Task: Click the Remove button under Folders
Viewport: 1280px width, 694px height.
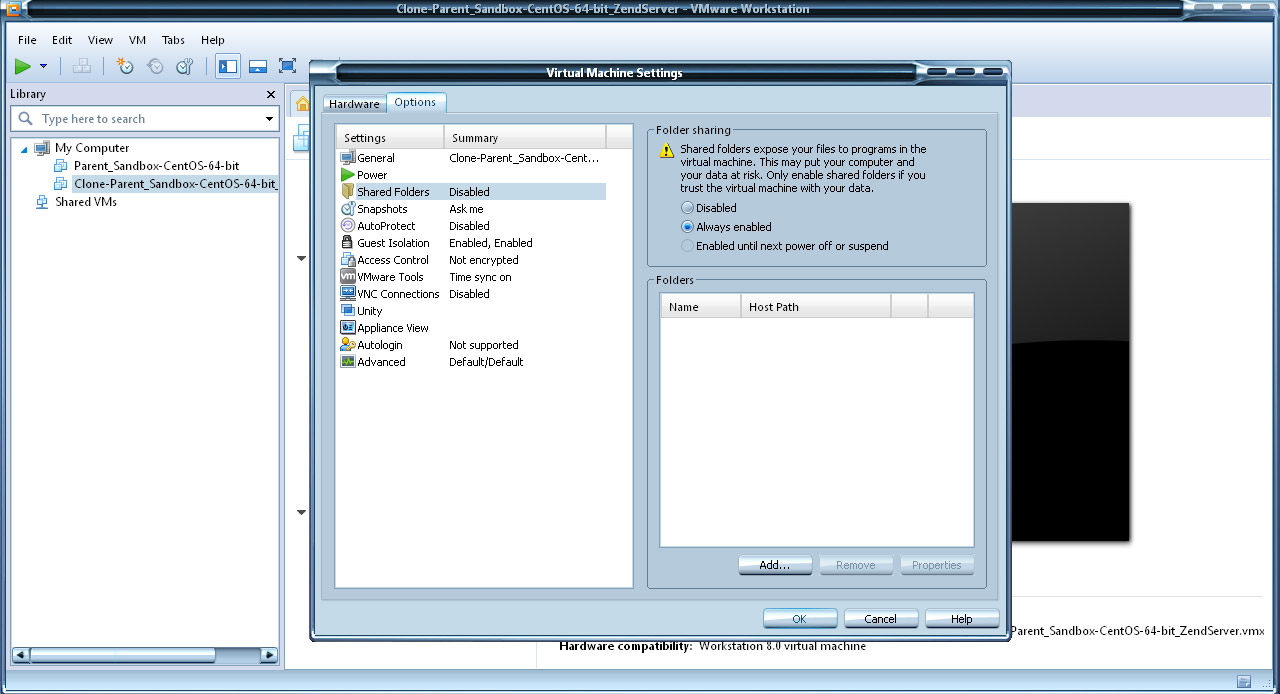Action: coord(856,565)
